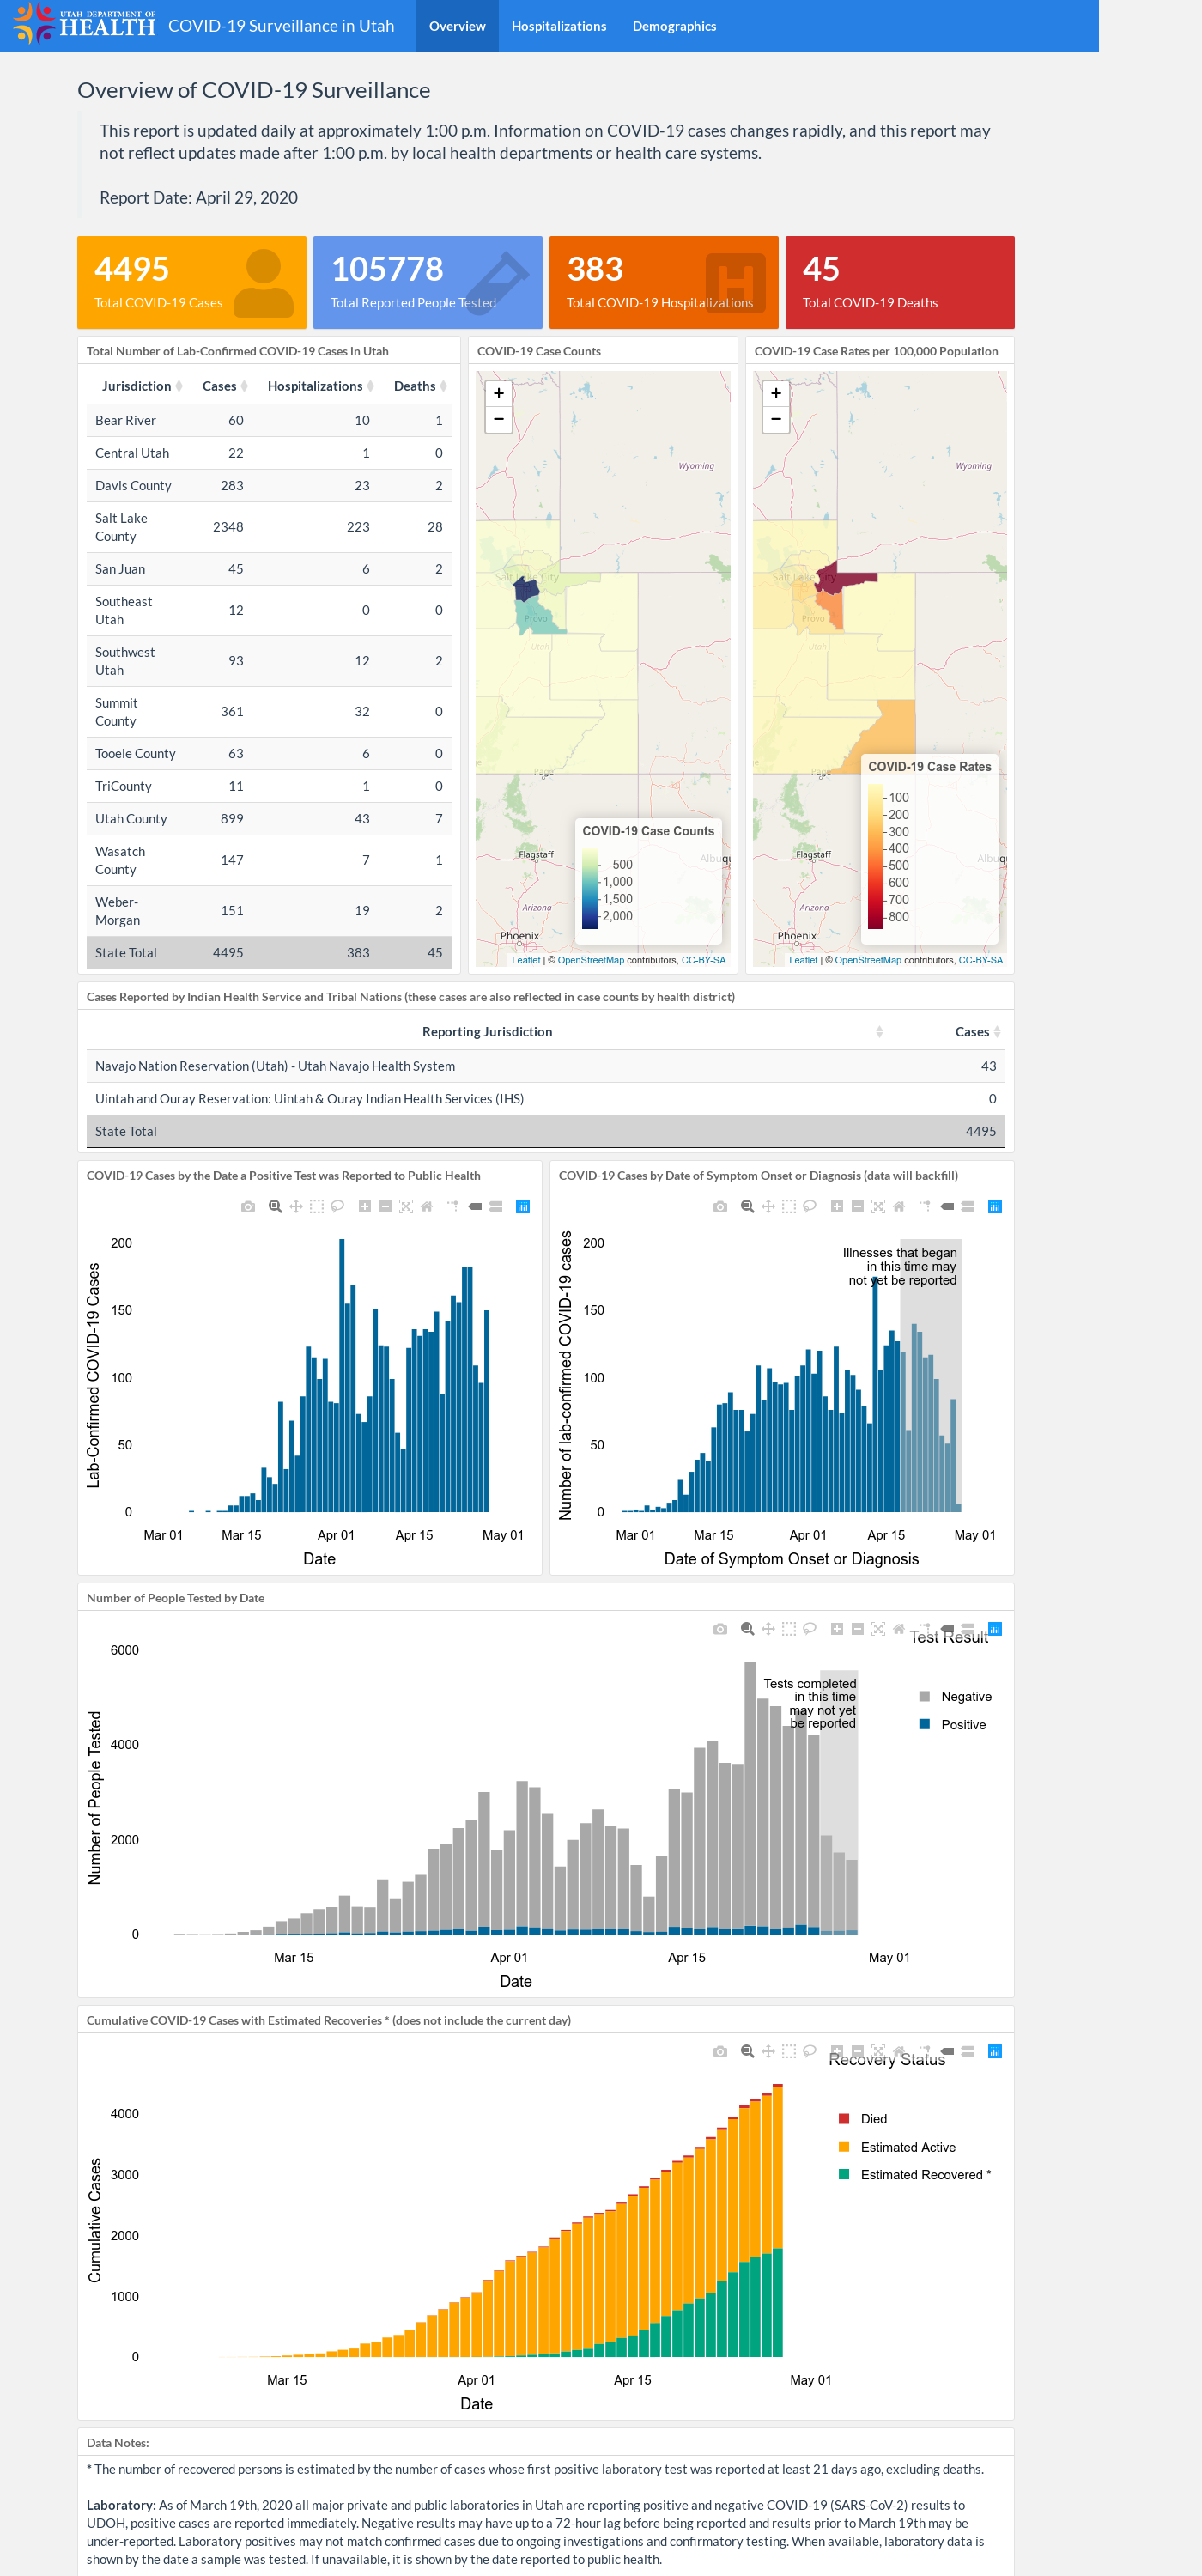Sort table by Cases column arrow

click(x=244, y=386)
